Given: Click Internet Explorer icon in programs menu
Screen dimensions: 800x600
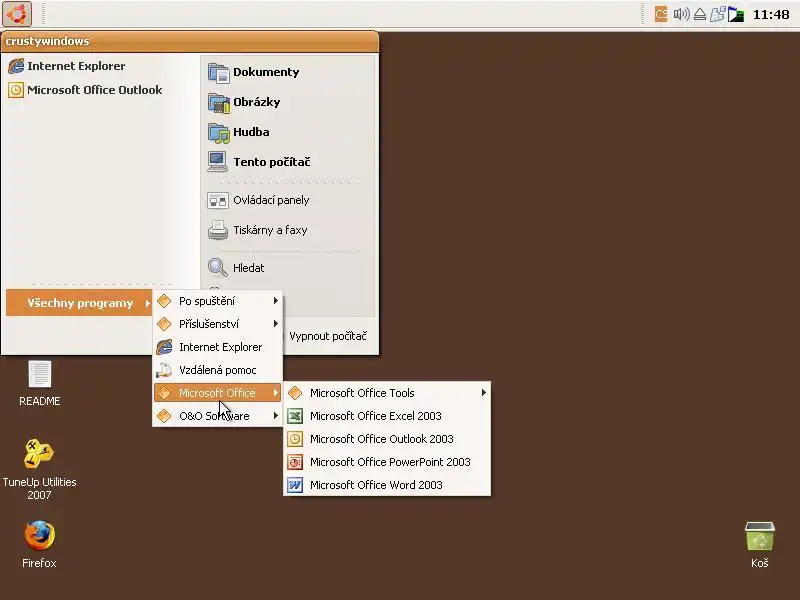Looking at the screenshot, I should click(x=164, y=347).
